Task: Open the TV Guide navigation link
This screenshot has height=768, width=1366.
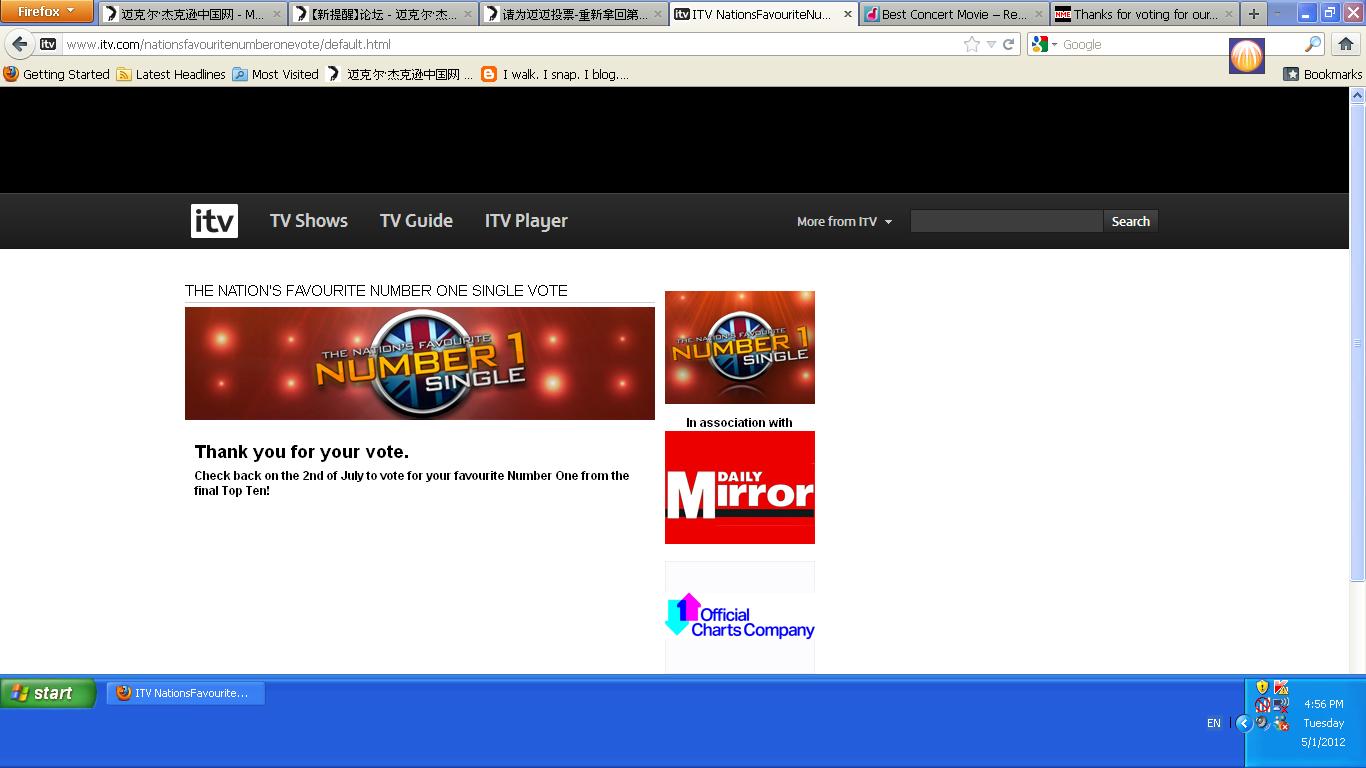Action: click(x=416, y=221)
